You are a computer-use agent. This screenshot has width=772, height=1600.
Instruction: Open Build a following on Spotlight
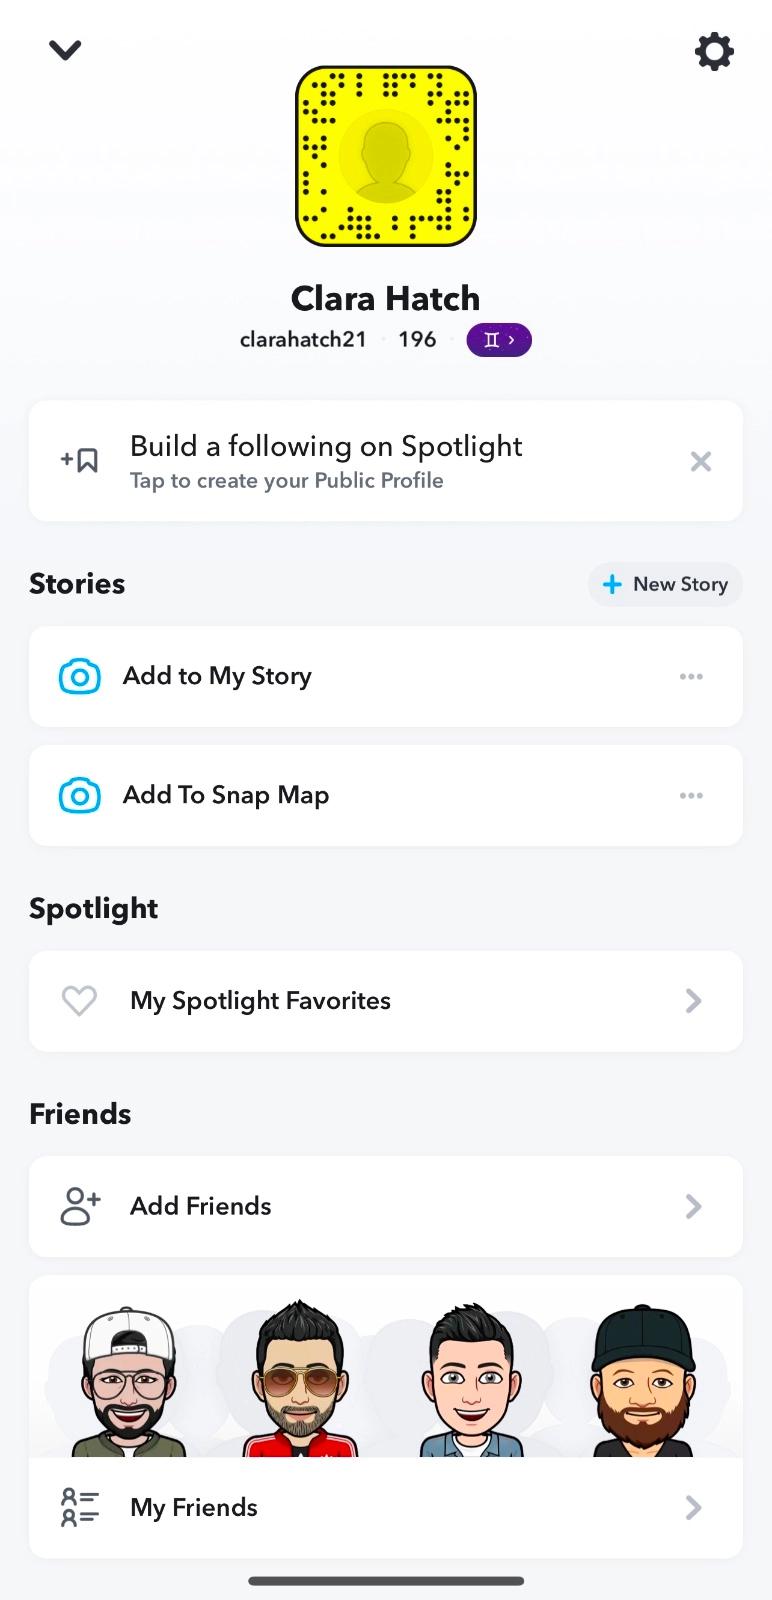(x=326, y=461)
